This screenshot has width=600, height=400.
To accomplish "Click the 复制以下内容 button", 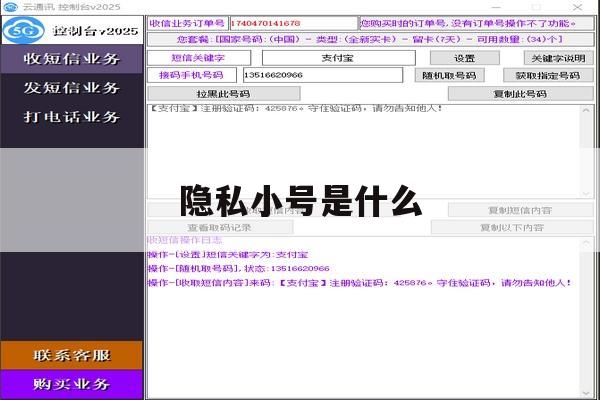I will point(512,227).
